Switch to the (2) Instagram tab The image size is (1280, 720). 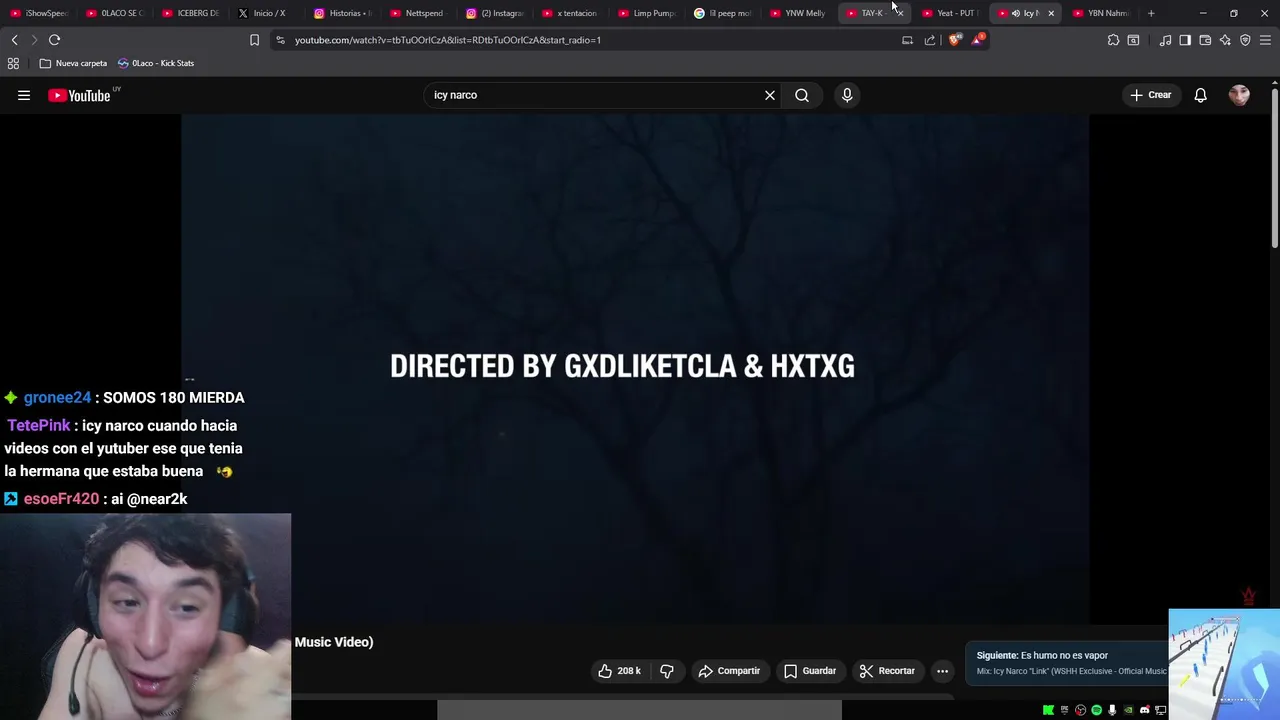coord(494,13)
